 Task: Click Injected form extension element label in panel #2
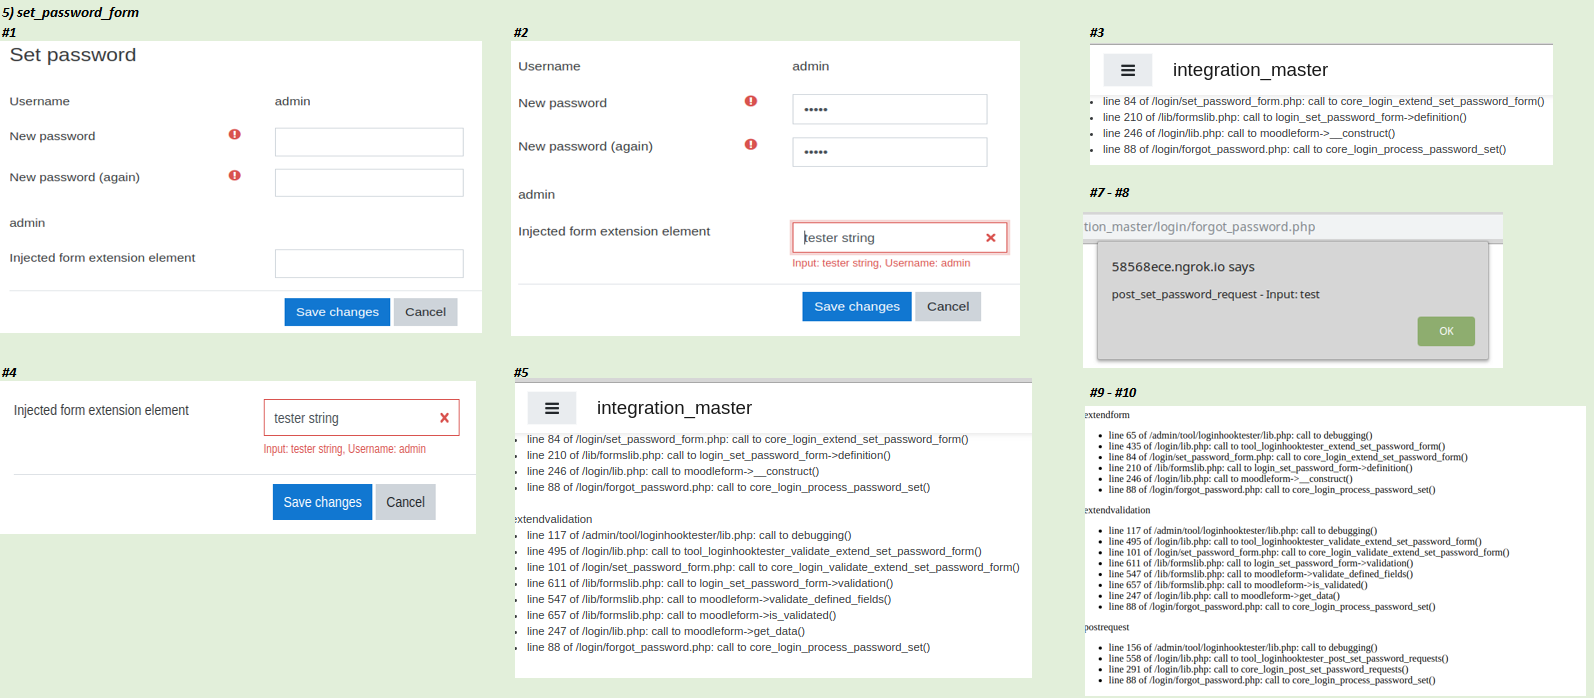click(x=614, y=231)
